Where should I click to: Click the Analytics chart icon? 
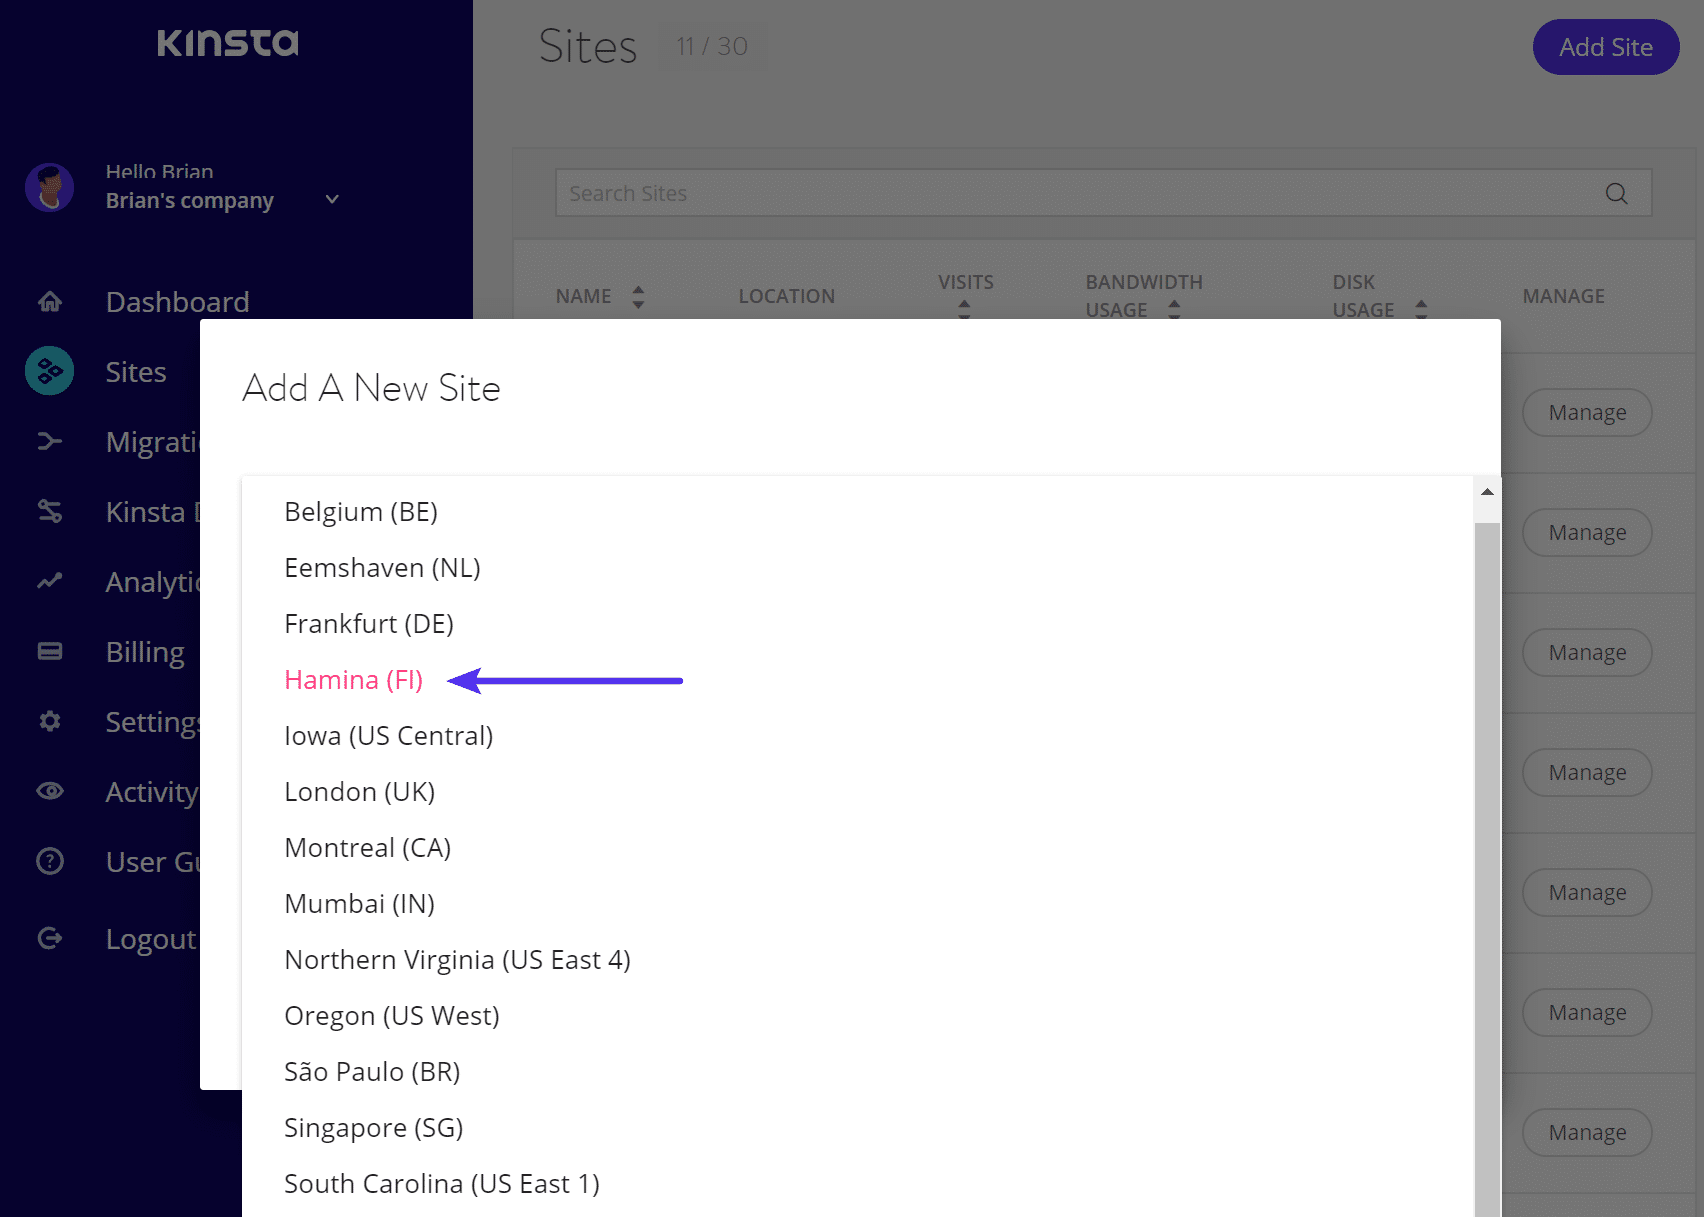click(x=50, y=581)
